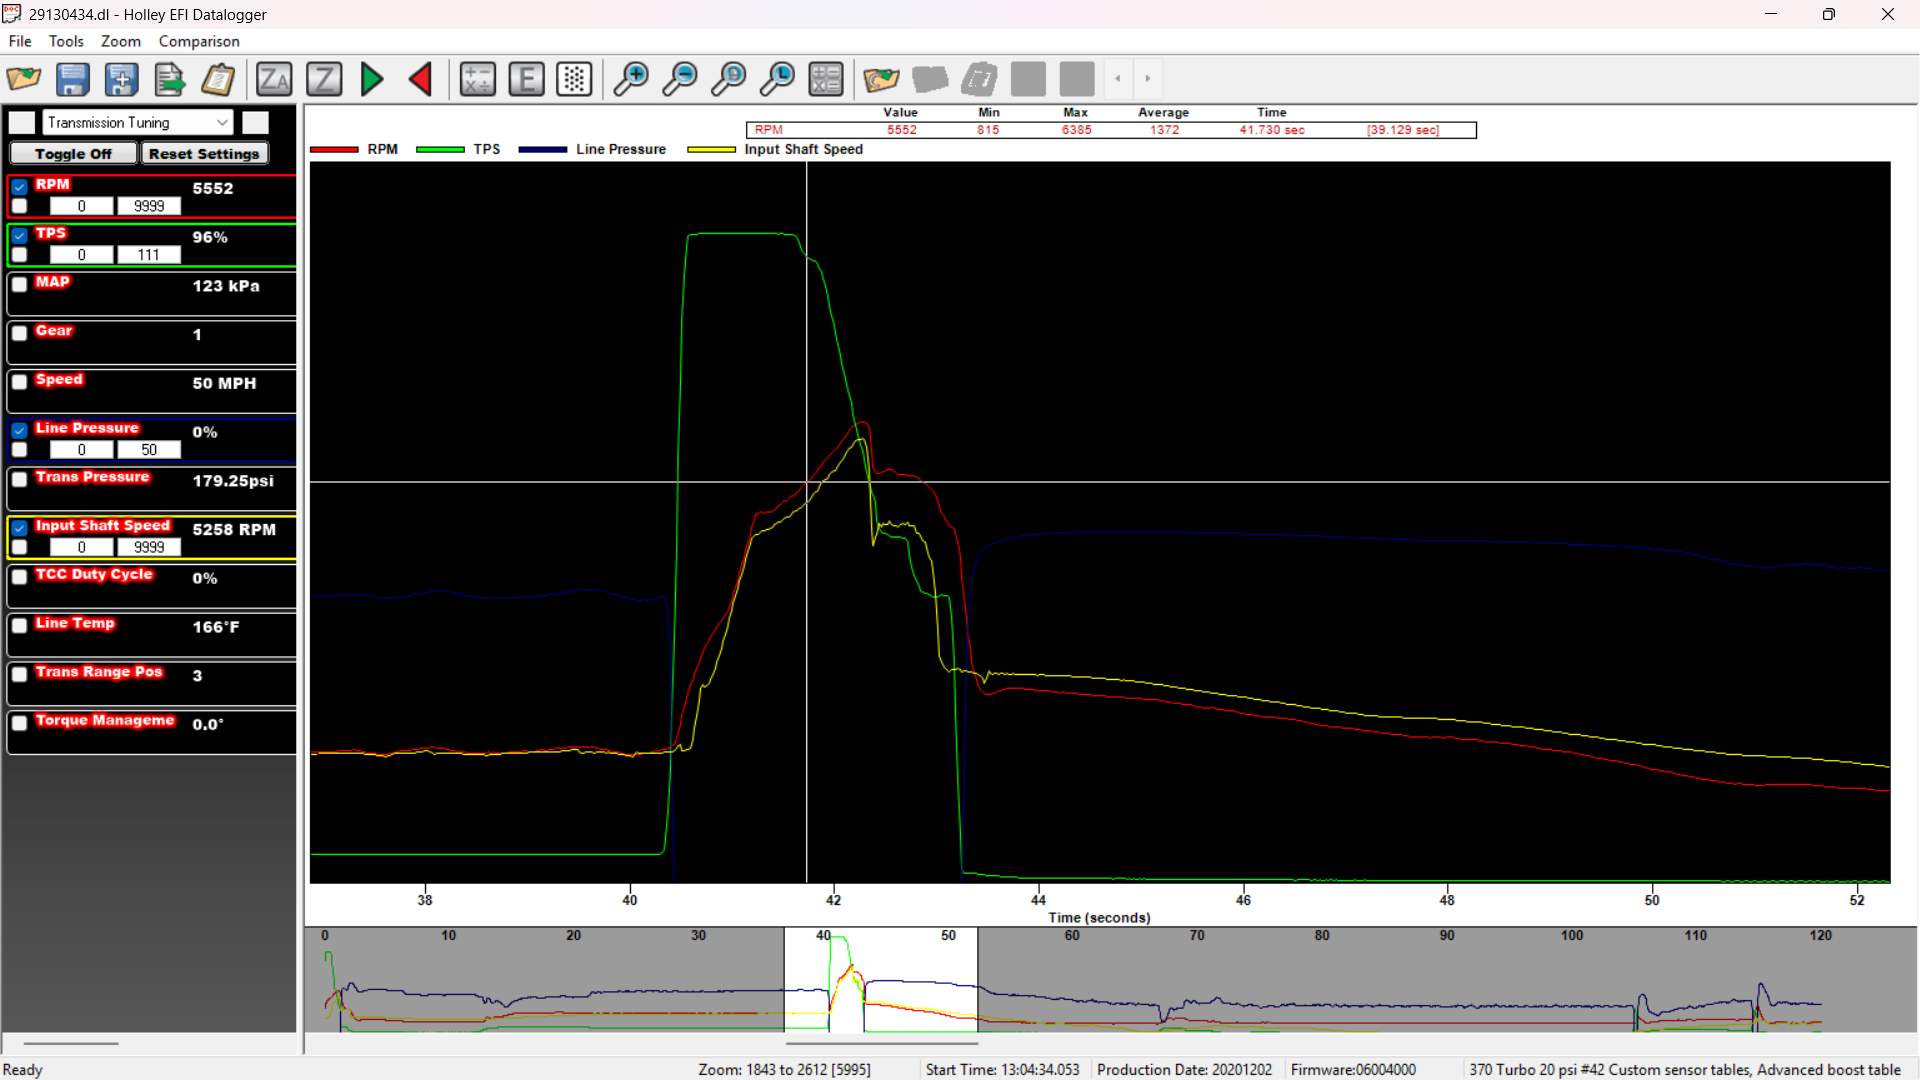Uncheck the Line Pressure channel checkbox

[x=19, y=430]
